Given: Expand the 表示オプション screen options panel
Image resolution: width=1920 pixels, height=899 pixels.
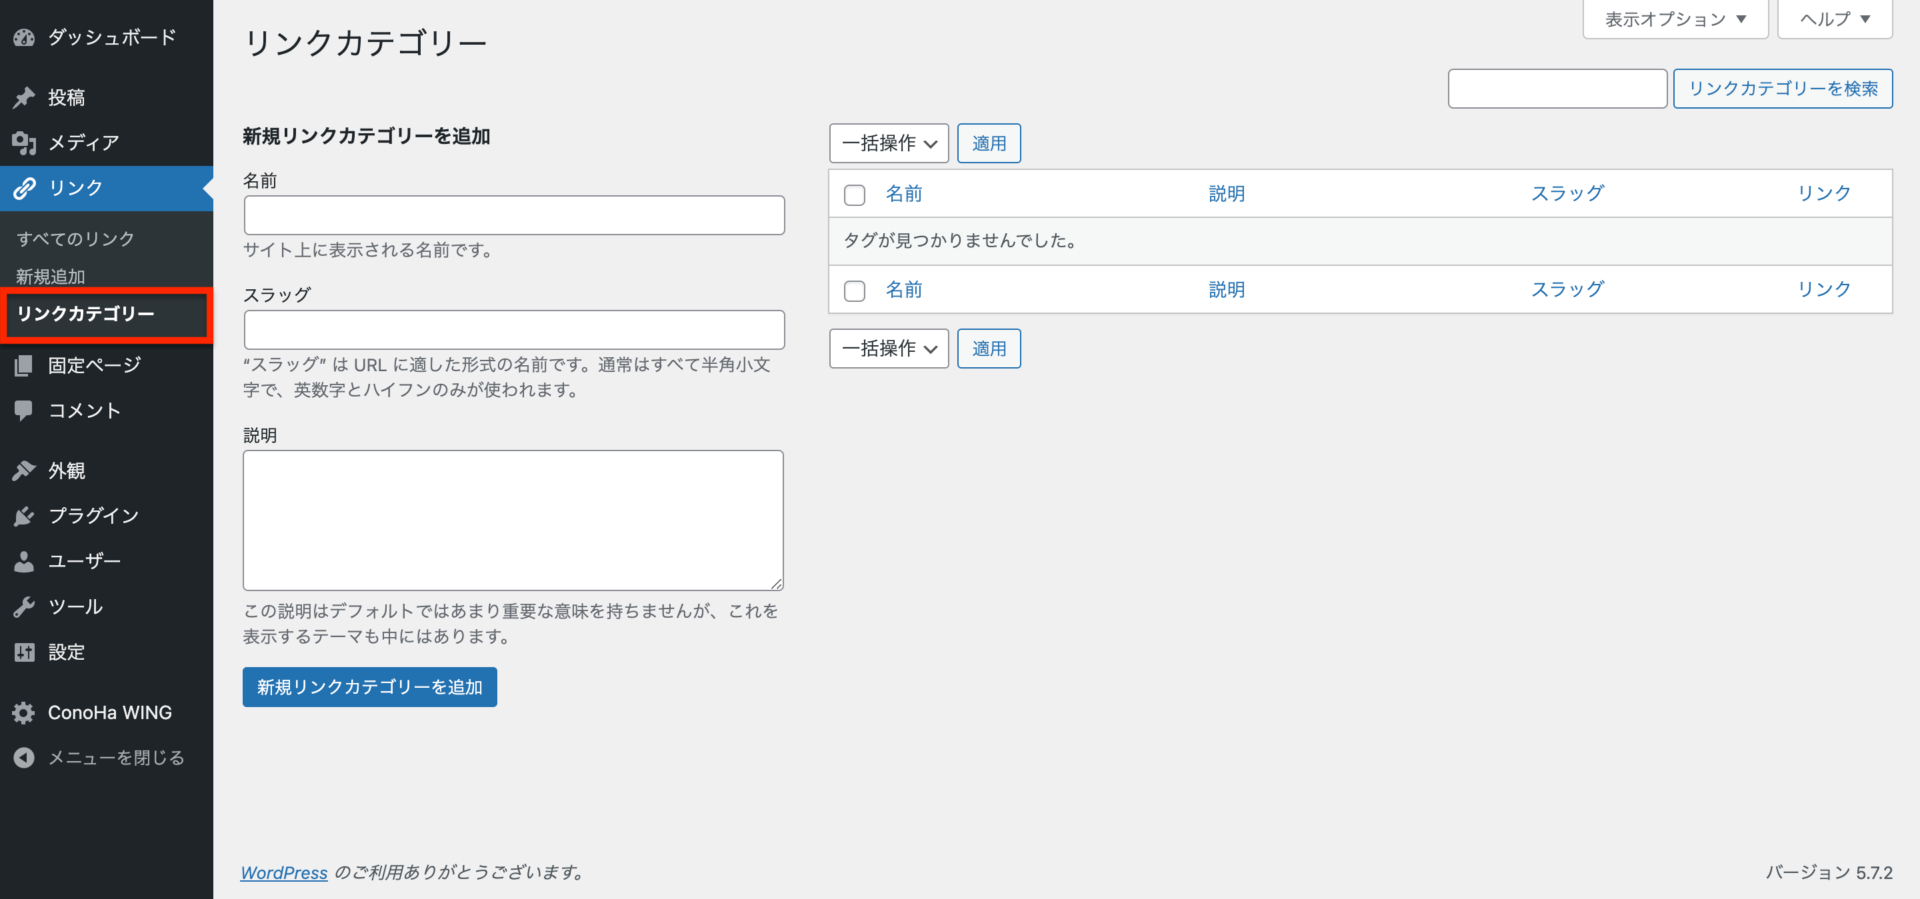Looking at the screenshot, I should coord(1676,19).
